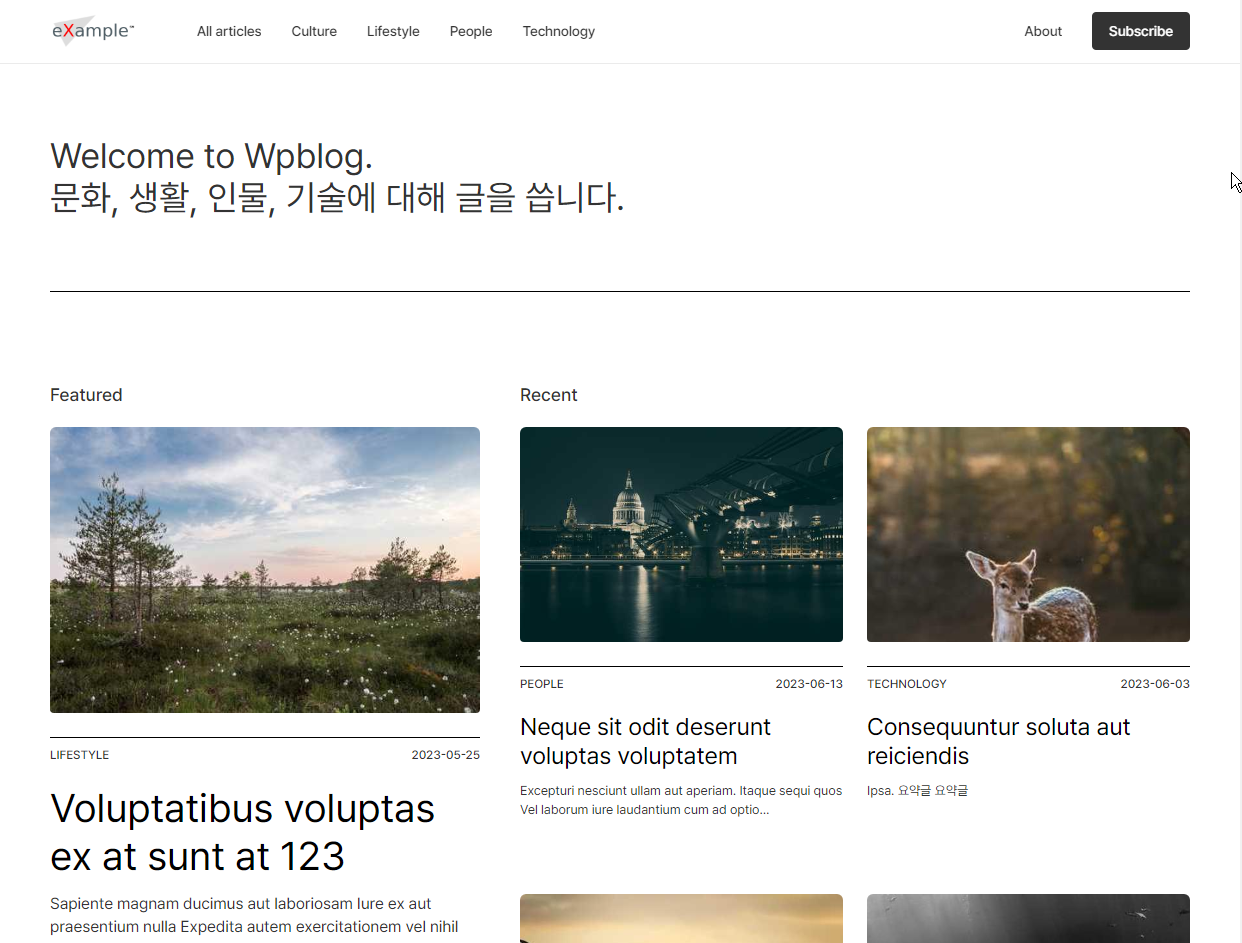Open article Consequuntur soluta aut reiciendis
The width and height of the screenshot is (1242, 943).
coord(999,741)
